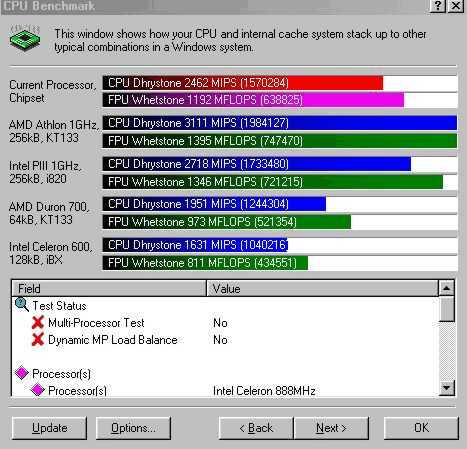This screenshot has width=467, height=449.
Task: Click the green CPU chip icon
Action: click(x=25, y=39)
